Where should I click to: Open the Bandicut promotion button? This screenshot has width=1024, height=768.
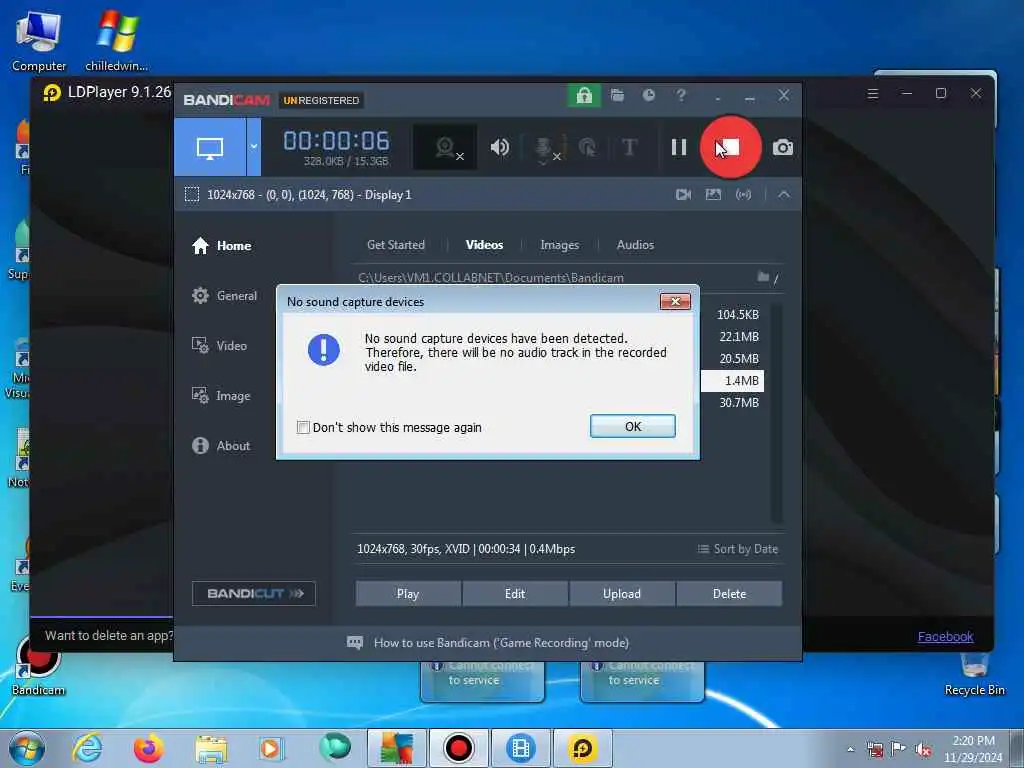254,594
